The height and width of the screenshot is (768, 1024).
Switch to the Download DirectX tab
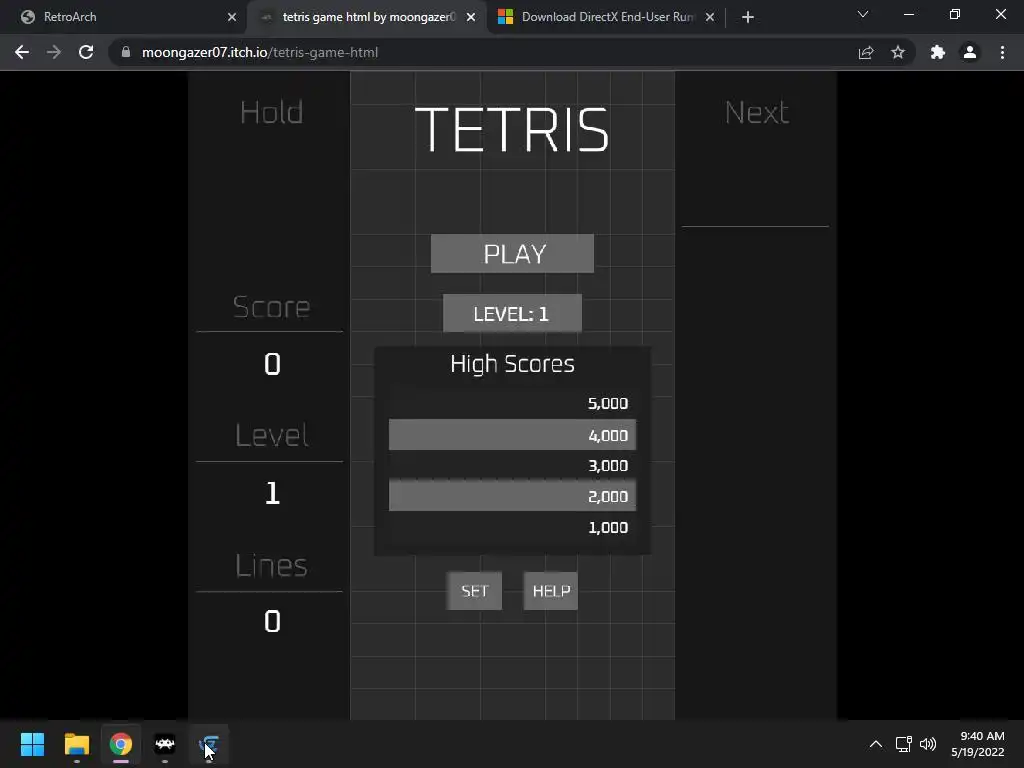point(607,17)
